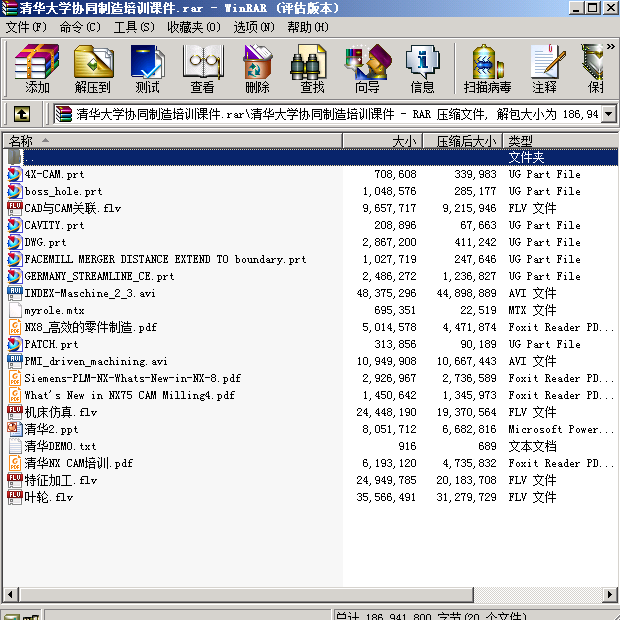Viewport: 620px width, 620px height.
Task: Click PDF icon of What's New in NX75 CAM Milling4.pdf
Action: tap(15, 395)
